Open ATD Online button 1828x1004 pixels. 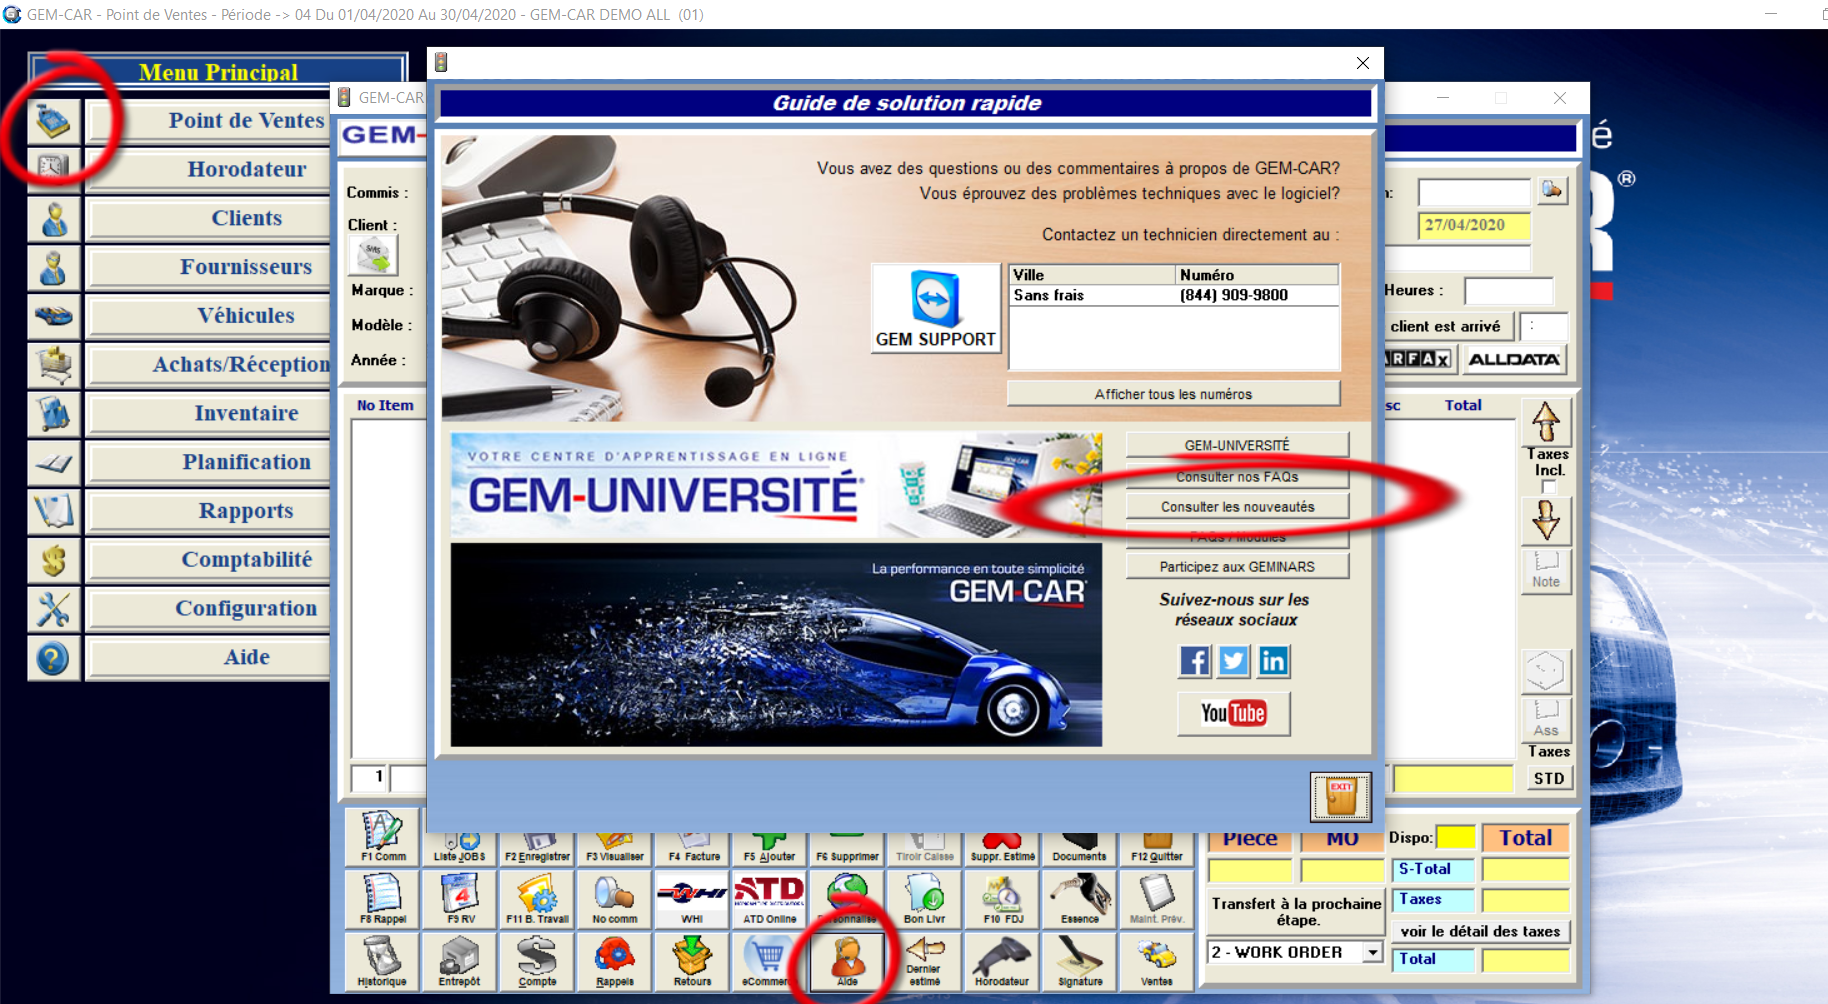tap(769, 899)
